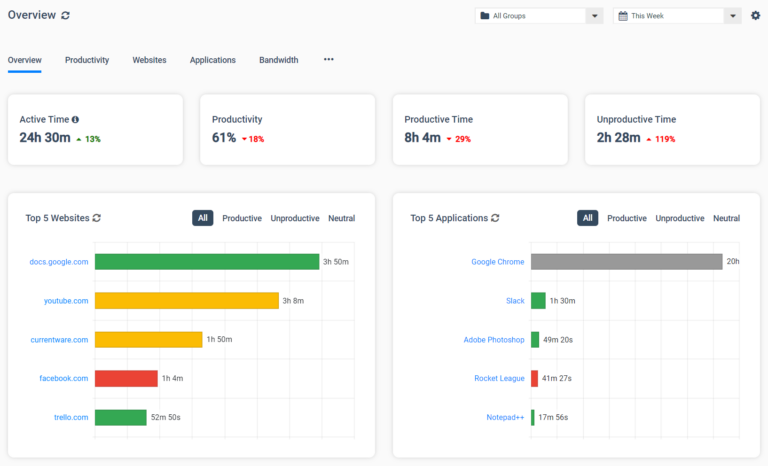
Task: Refresh the Overview dashboard with the title icon
Action: tap(65, 15)
